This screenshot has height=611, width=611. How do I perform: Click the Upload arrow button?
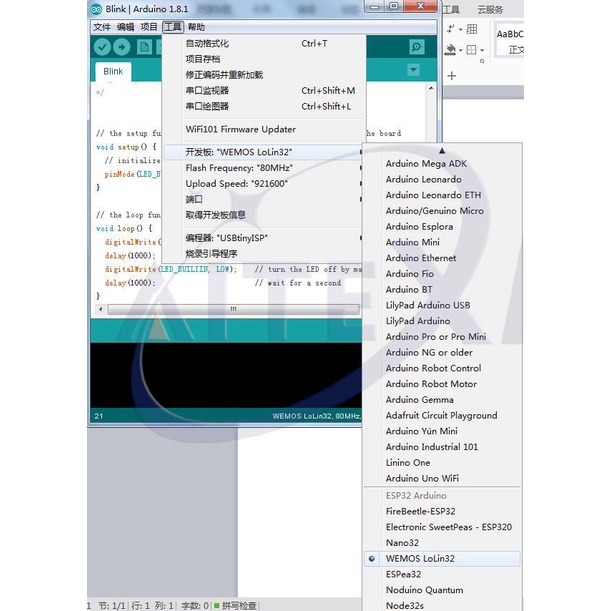pos(122,47)
